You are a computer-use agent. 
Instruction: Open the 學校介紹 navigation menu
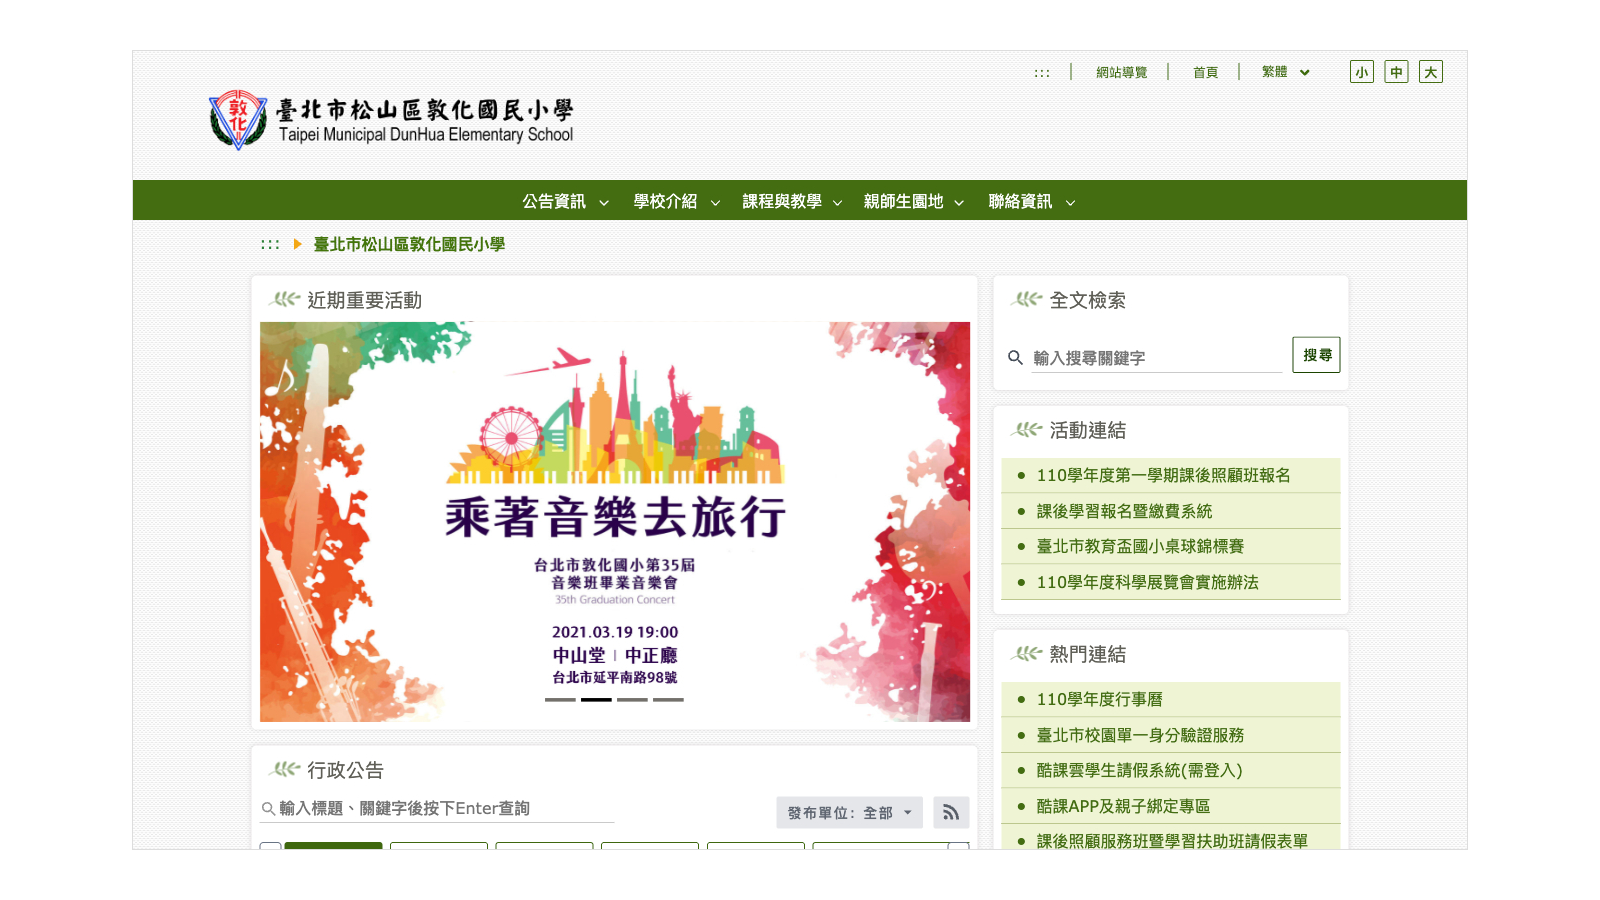(x=676, y=202)
